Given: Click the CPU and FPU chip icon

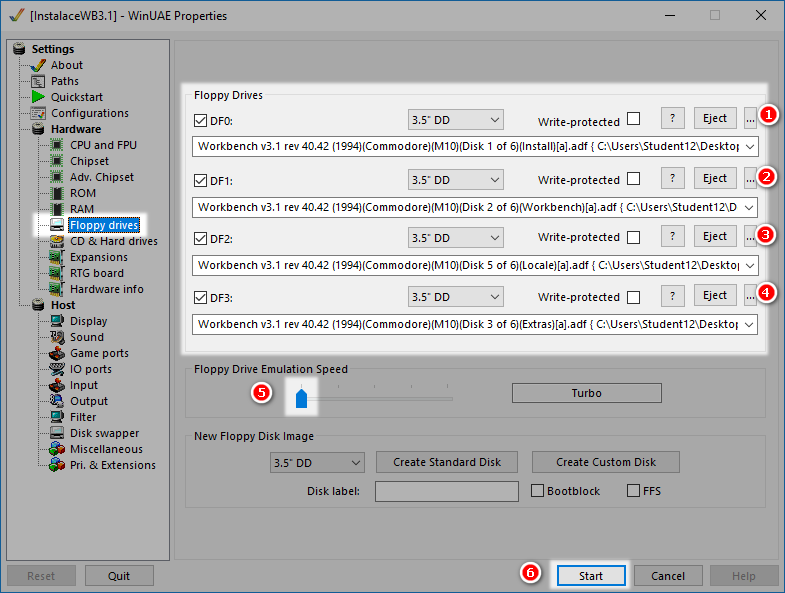Looking at the screenshot, I should (57, 145).
